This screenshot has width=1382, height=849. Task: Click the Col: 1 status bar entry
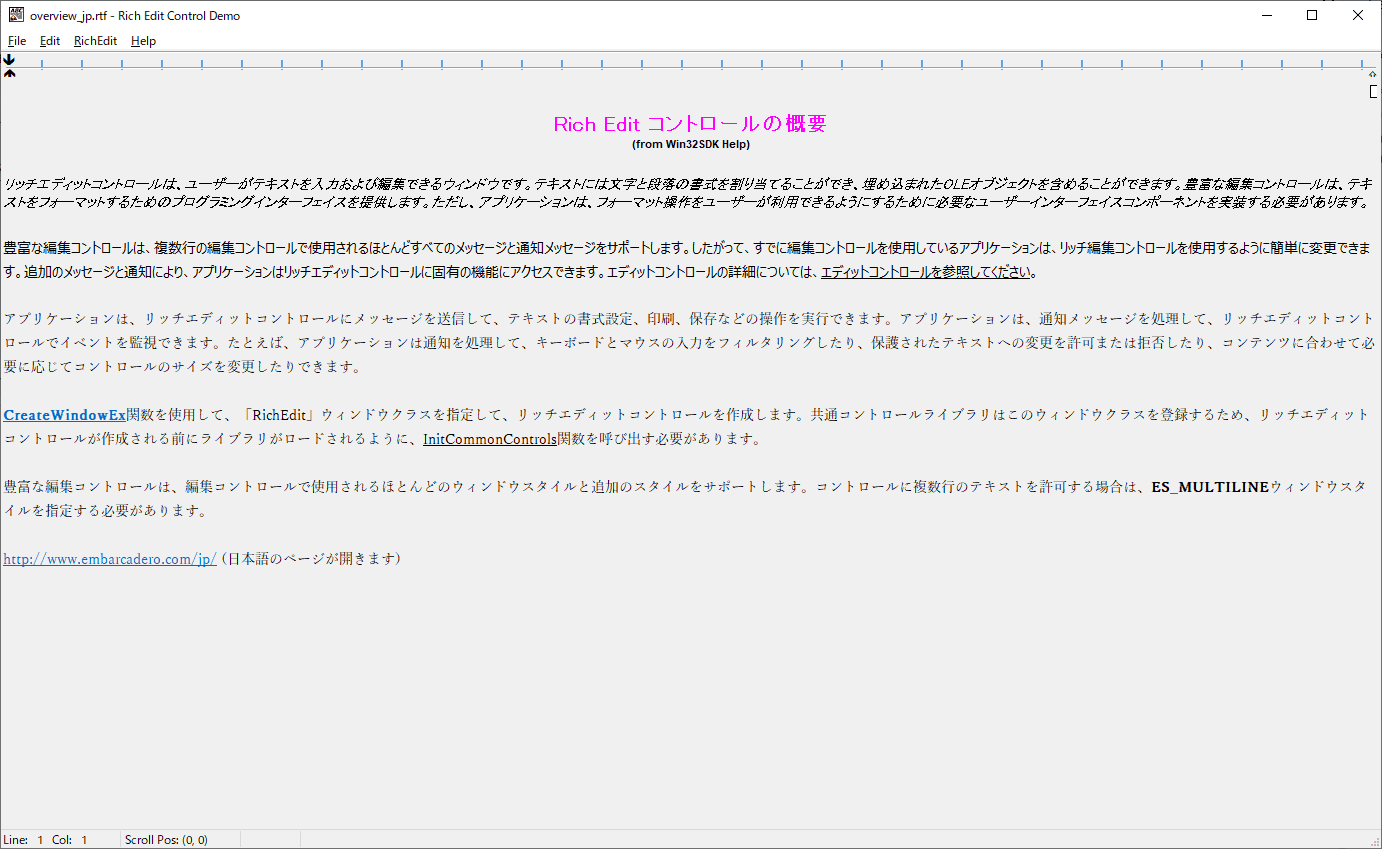click(x=70, y=840)
